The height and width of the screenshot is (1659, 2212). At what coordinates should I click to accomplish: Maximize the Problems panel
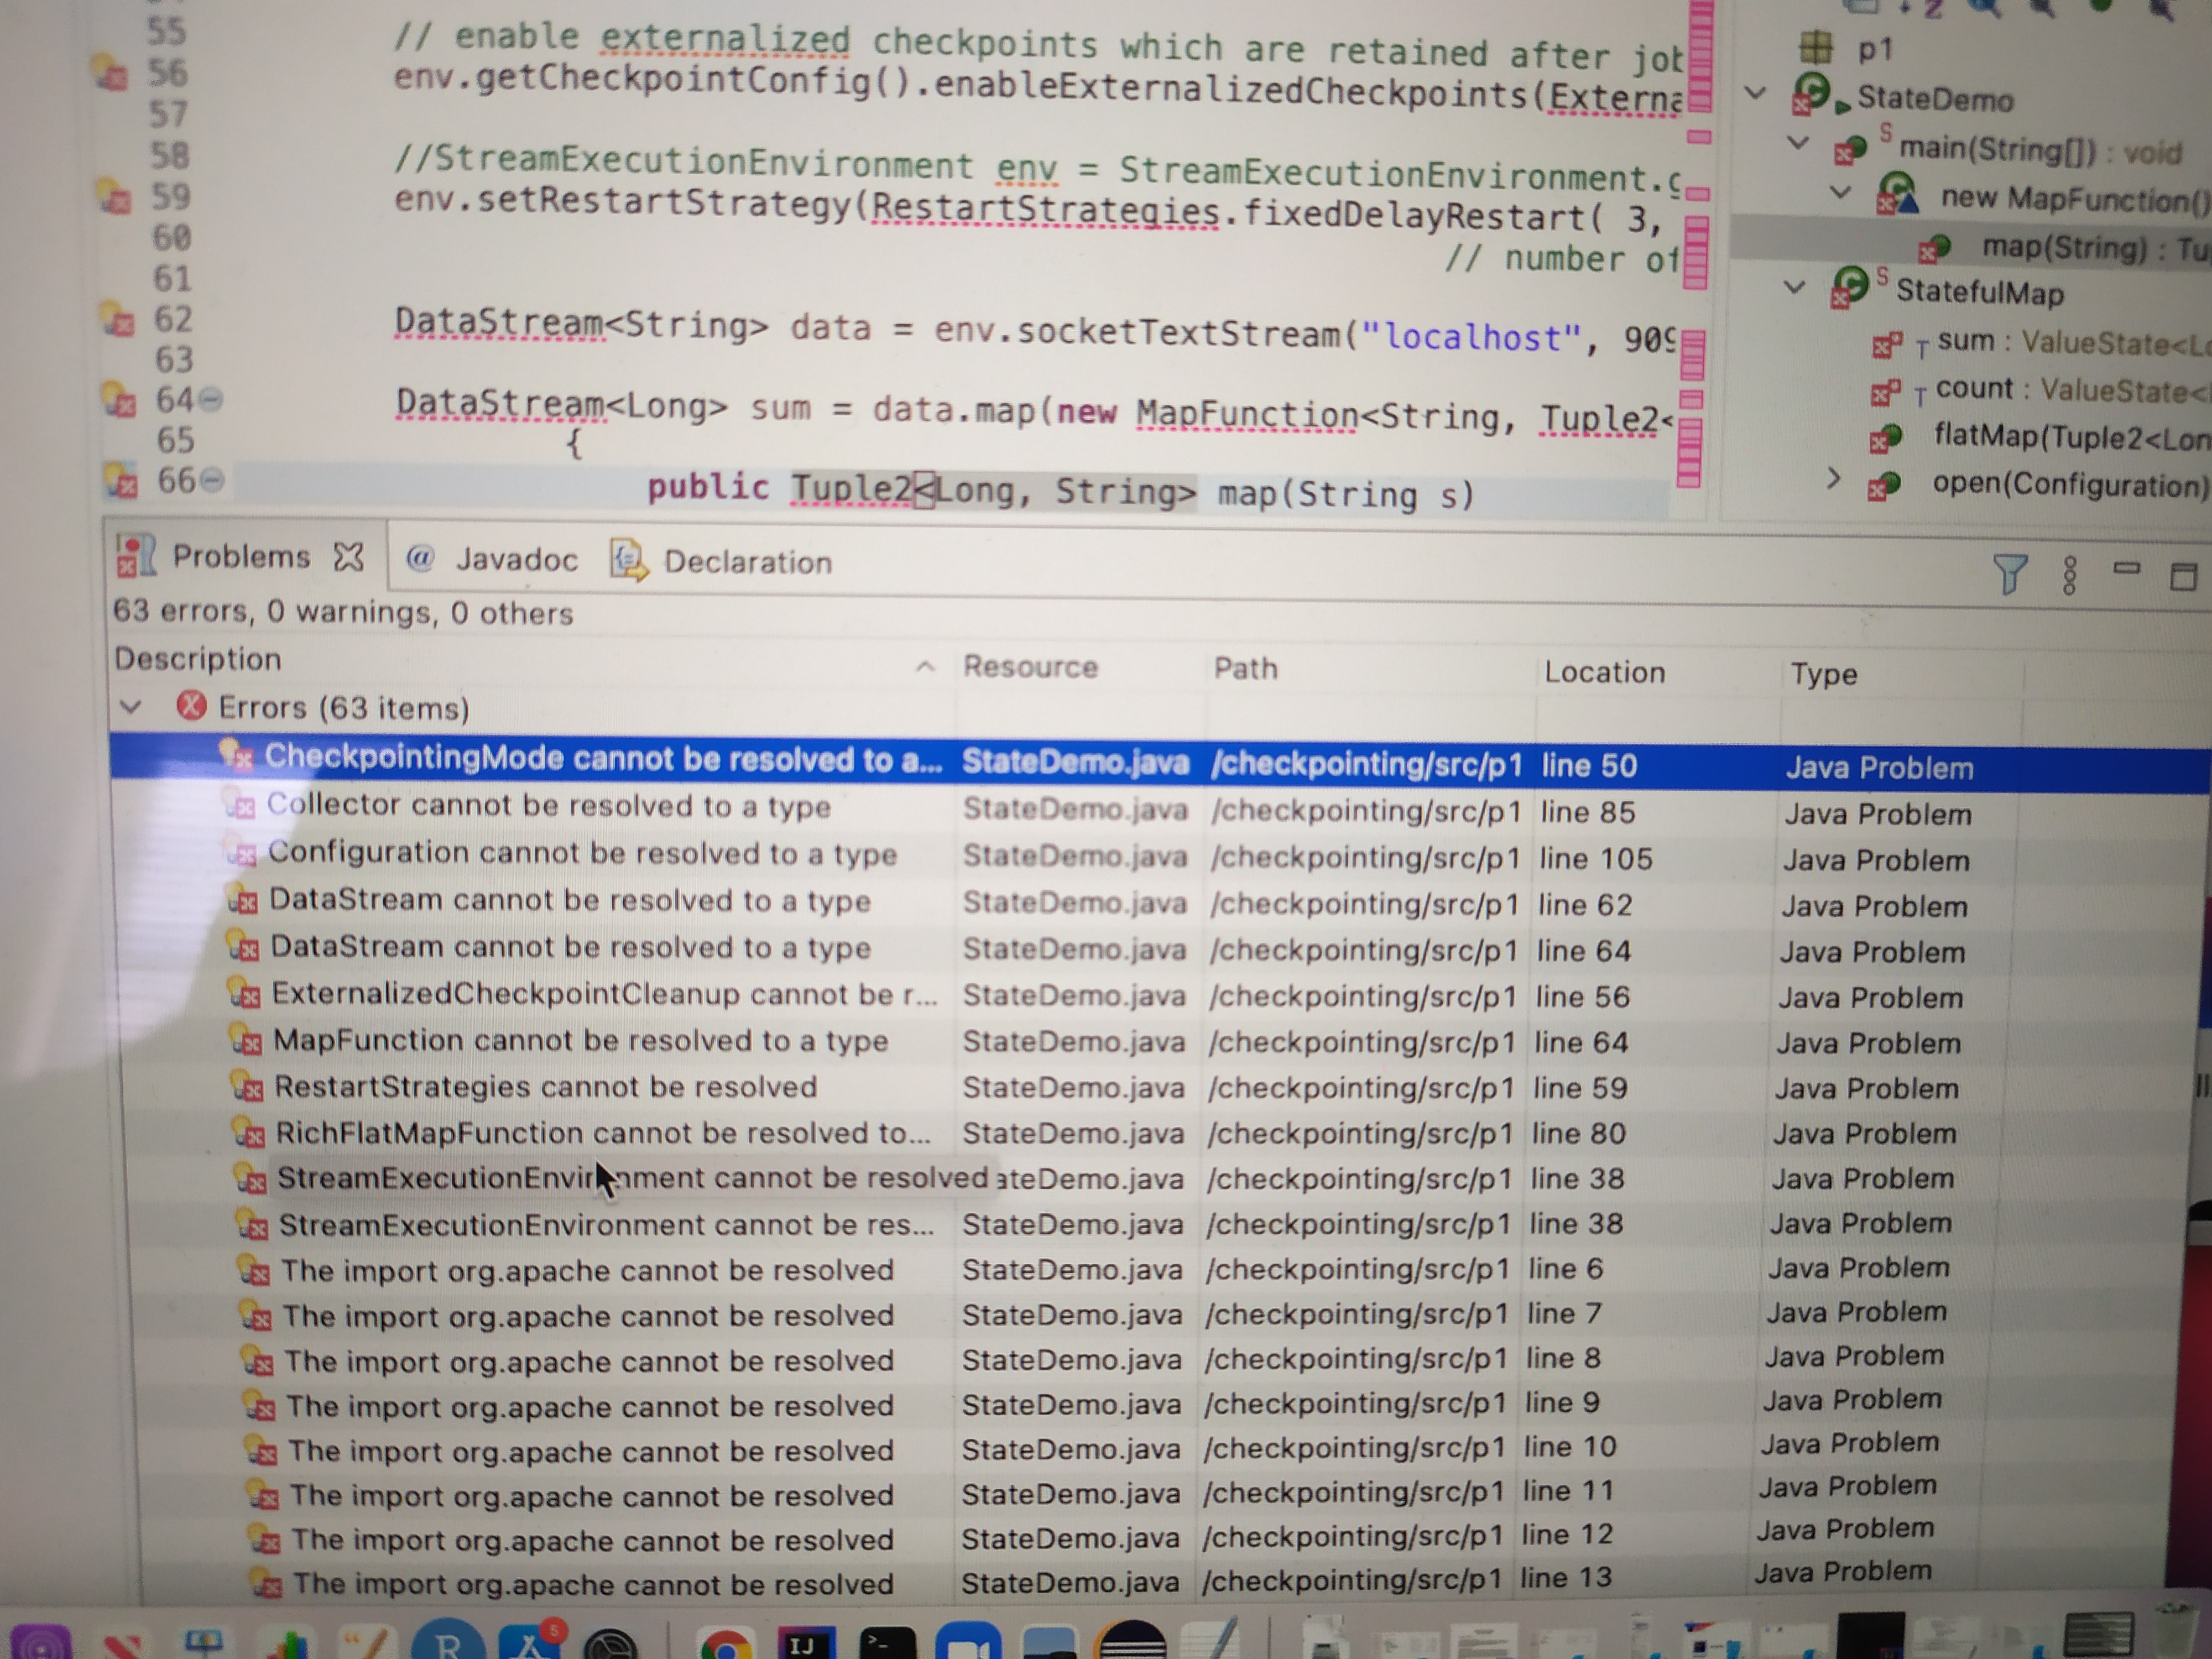point(2183,576)
